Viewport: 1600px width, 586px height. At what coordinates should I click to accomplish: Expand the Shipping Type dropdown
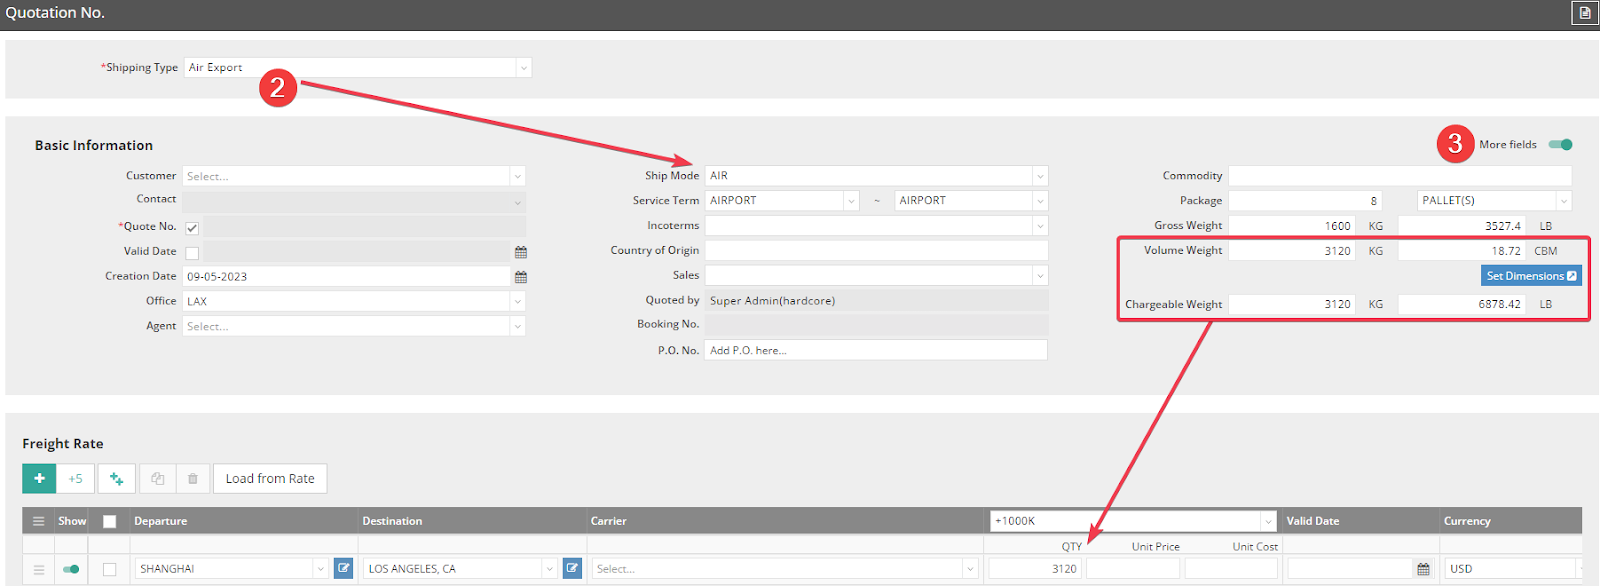tap(522, 68)
